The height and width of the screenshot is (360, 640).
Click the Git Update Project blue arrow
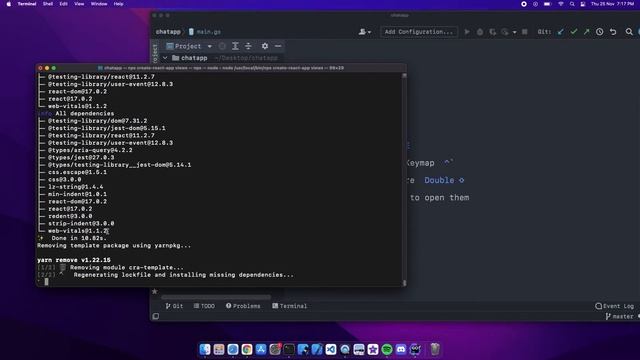pyautogui.click(x=560, y=32)
